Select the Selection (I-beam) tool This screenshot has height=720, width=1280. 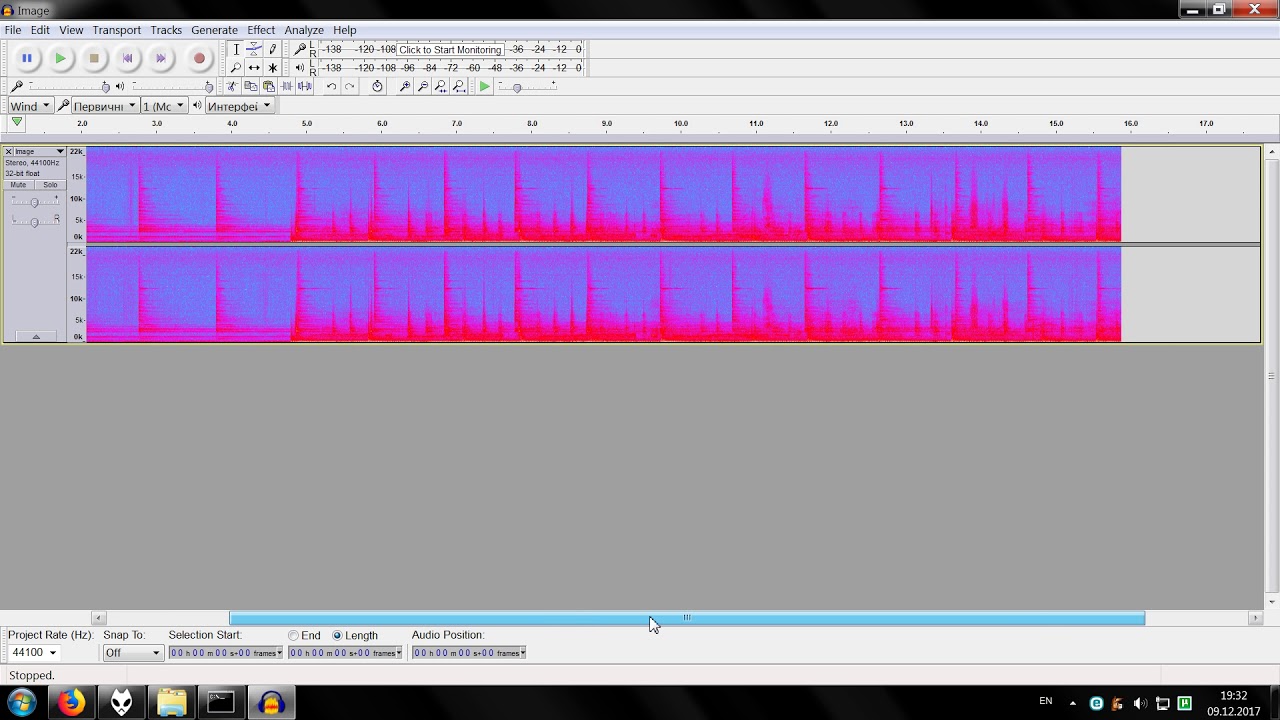pyautogui.click(x=236, y=49)
